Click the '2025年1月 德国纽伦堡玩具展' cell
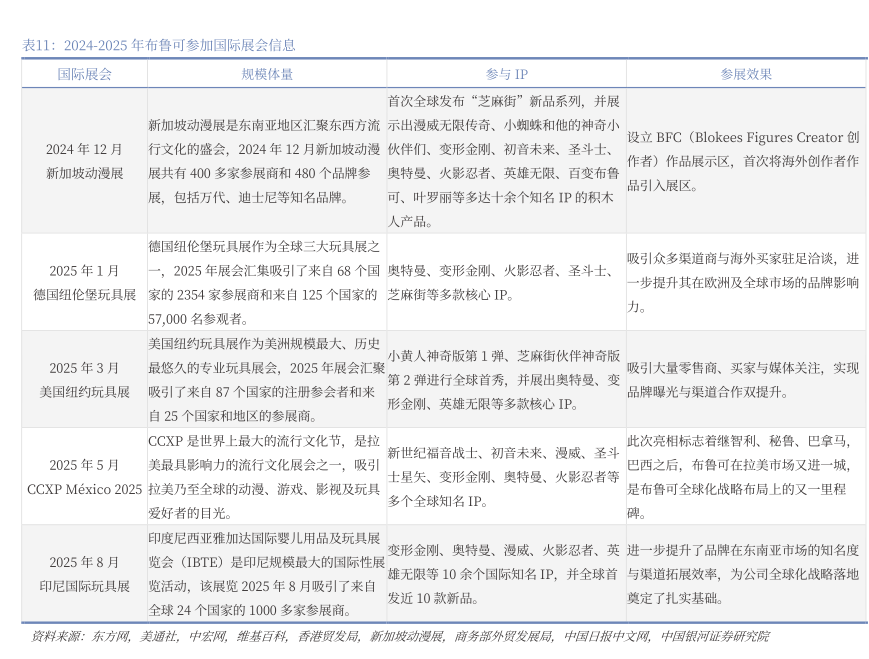The image size is (869, 659). tap(85, 282)
